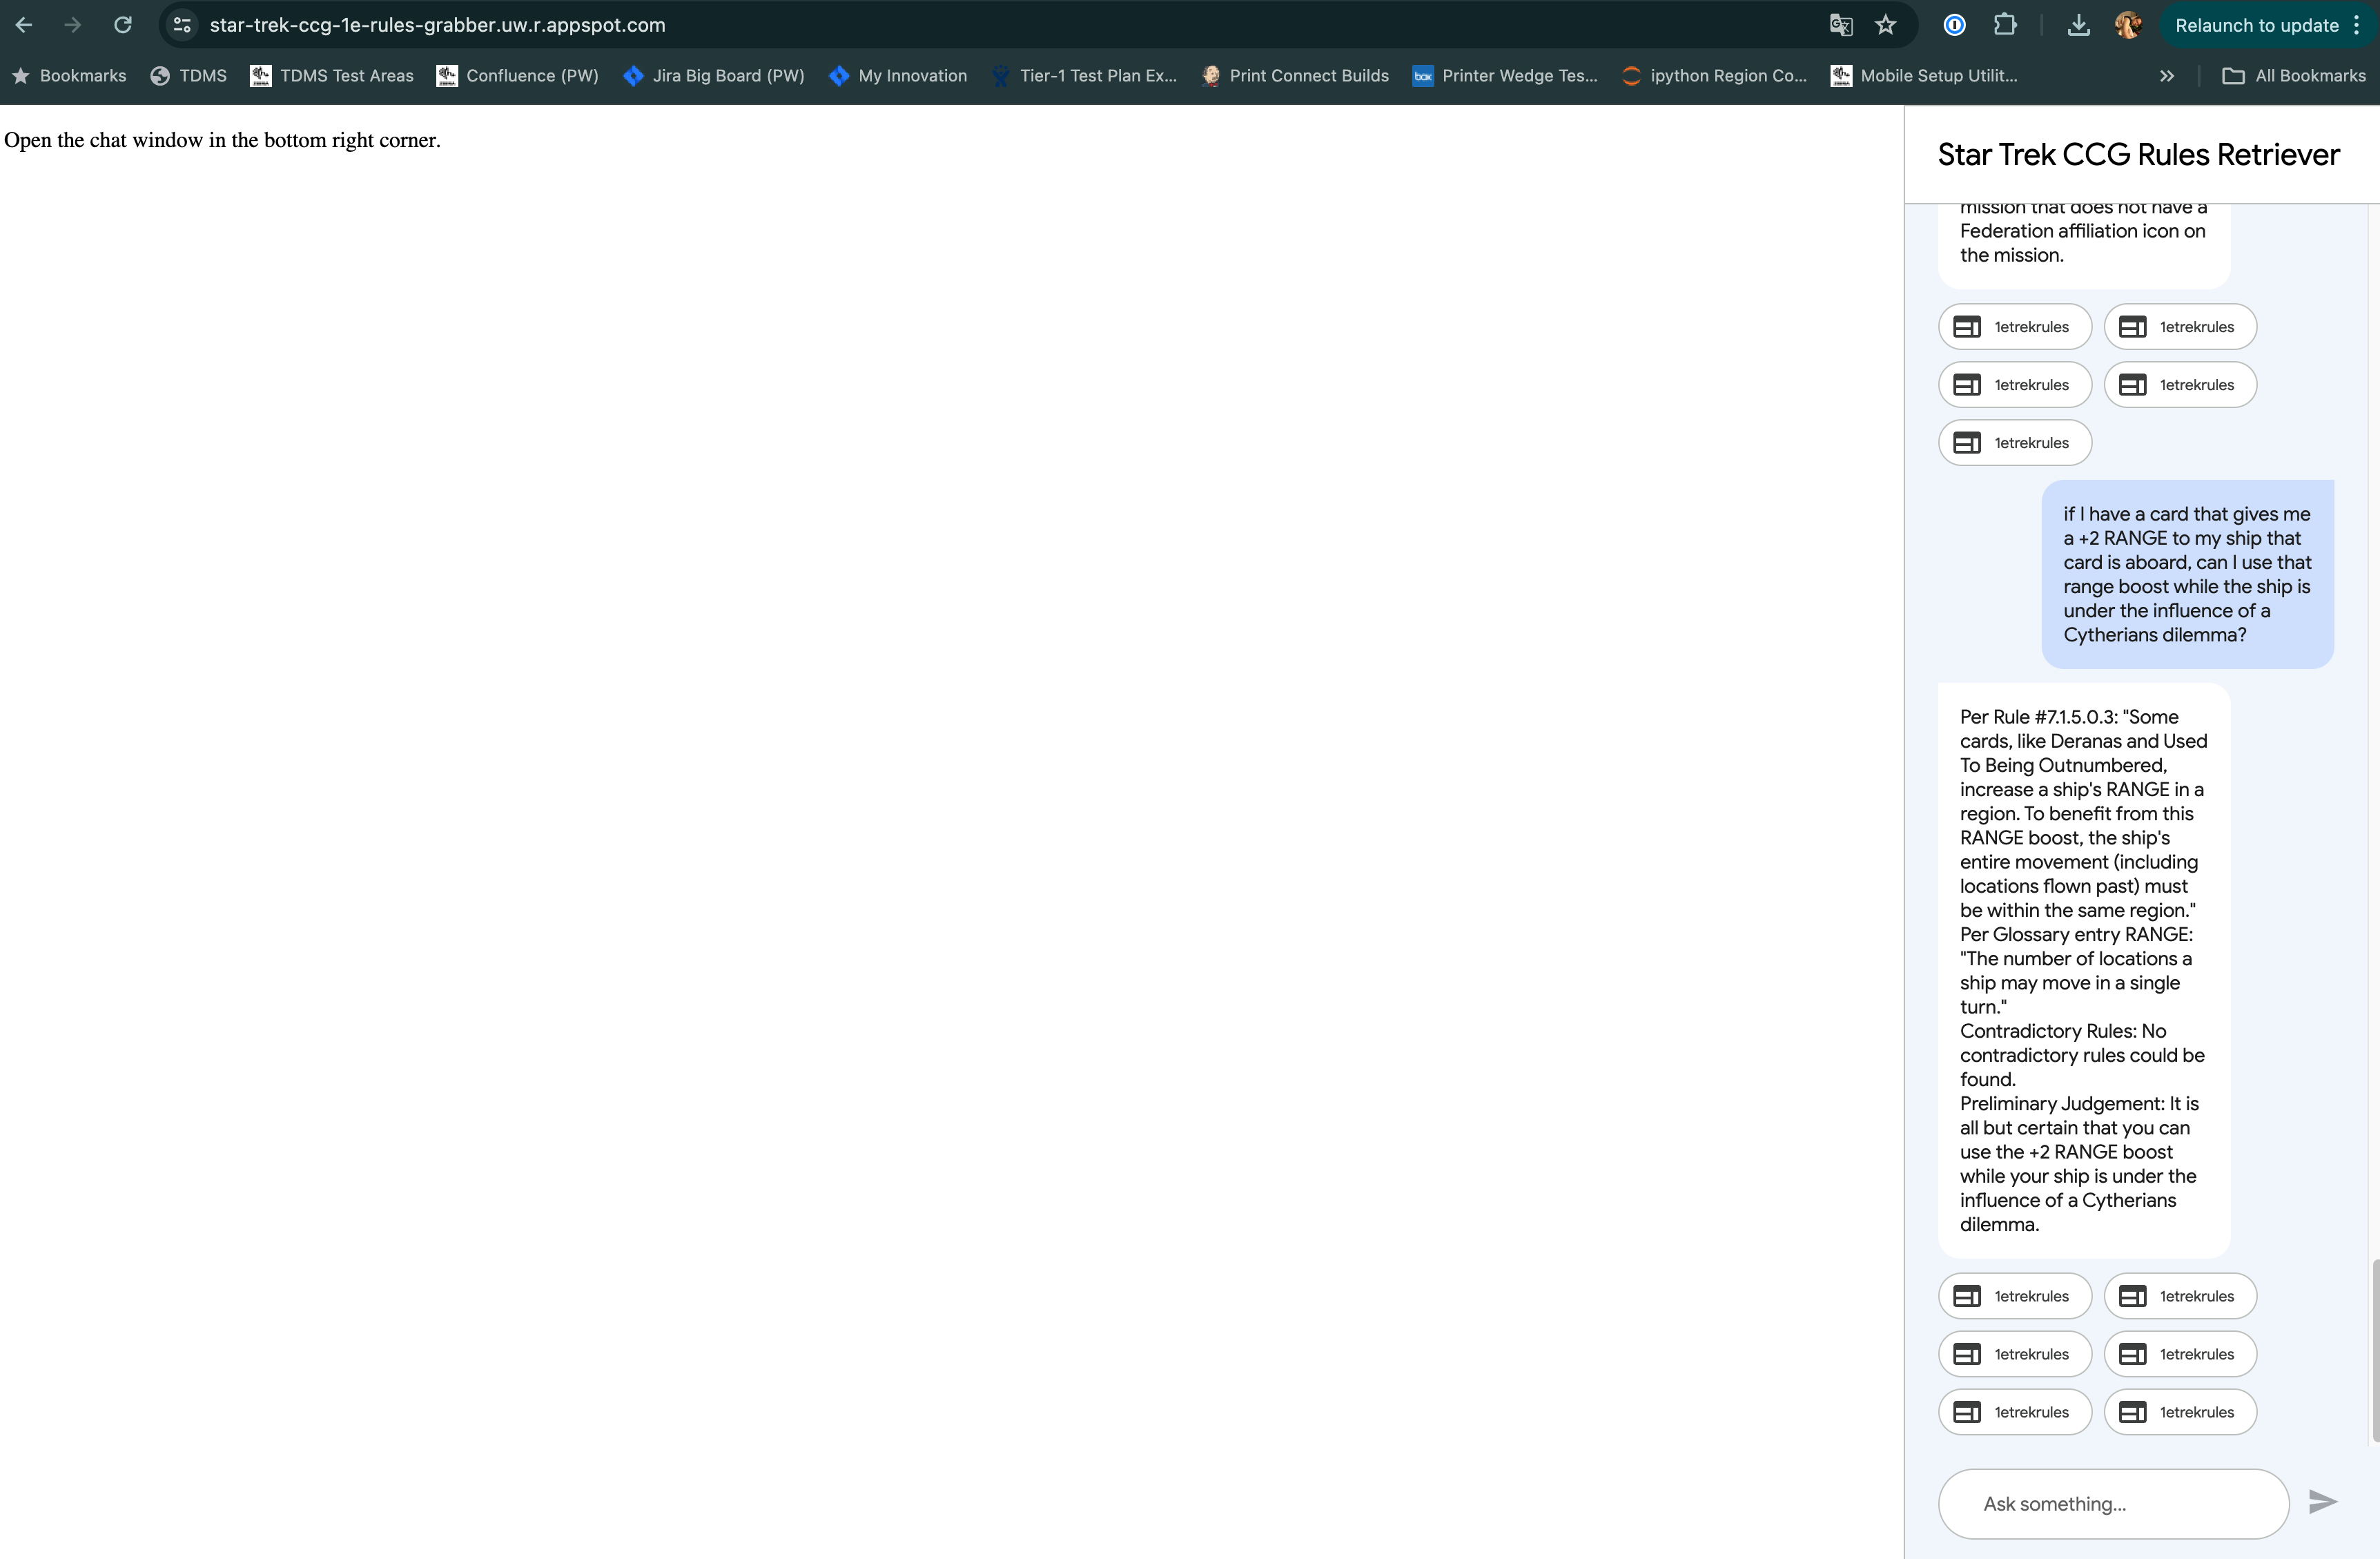Click the send message arrow icon
Image resolution: width=2380 pixels, height=1559 pixels.
[x=2321, y=1501]
